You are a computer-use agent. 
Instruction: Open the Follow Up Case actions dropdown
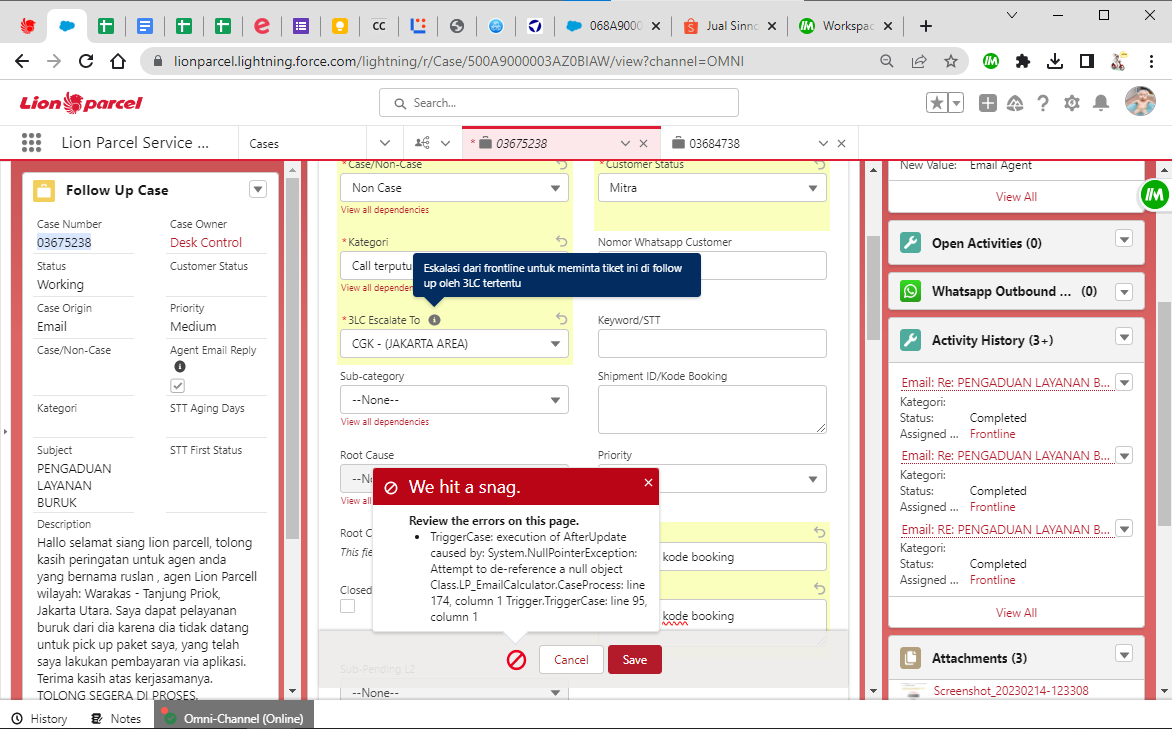tap(258, 189)
